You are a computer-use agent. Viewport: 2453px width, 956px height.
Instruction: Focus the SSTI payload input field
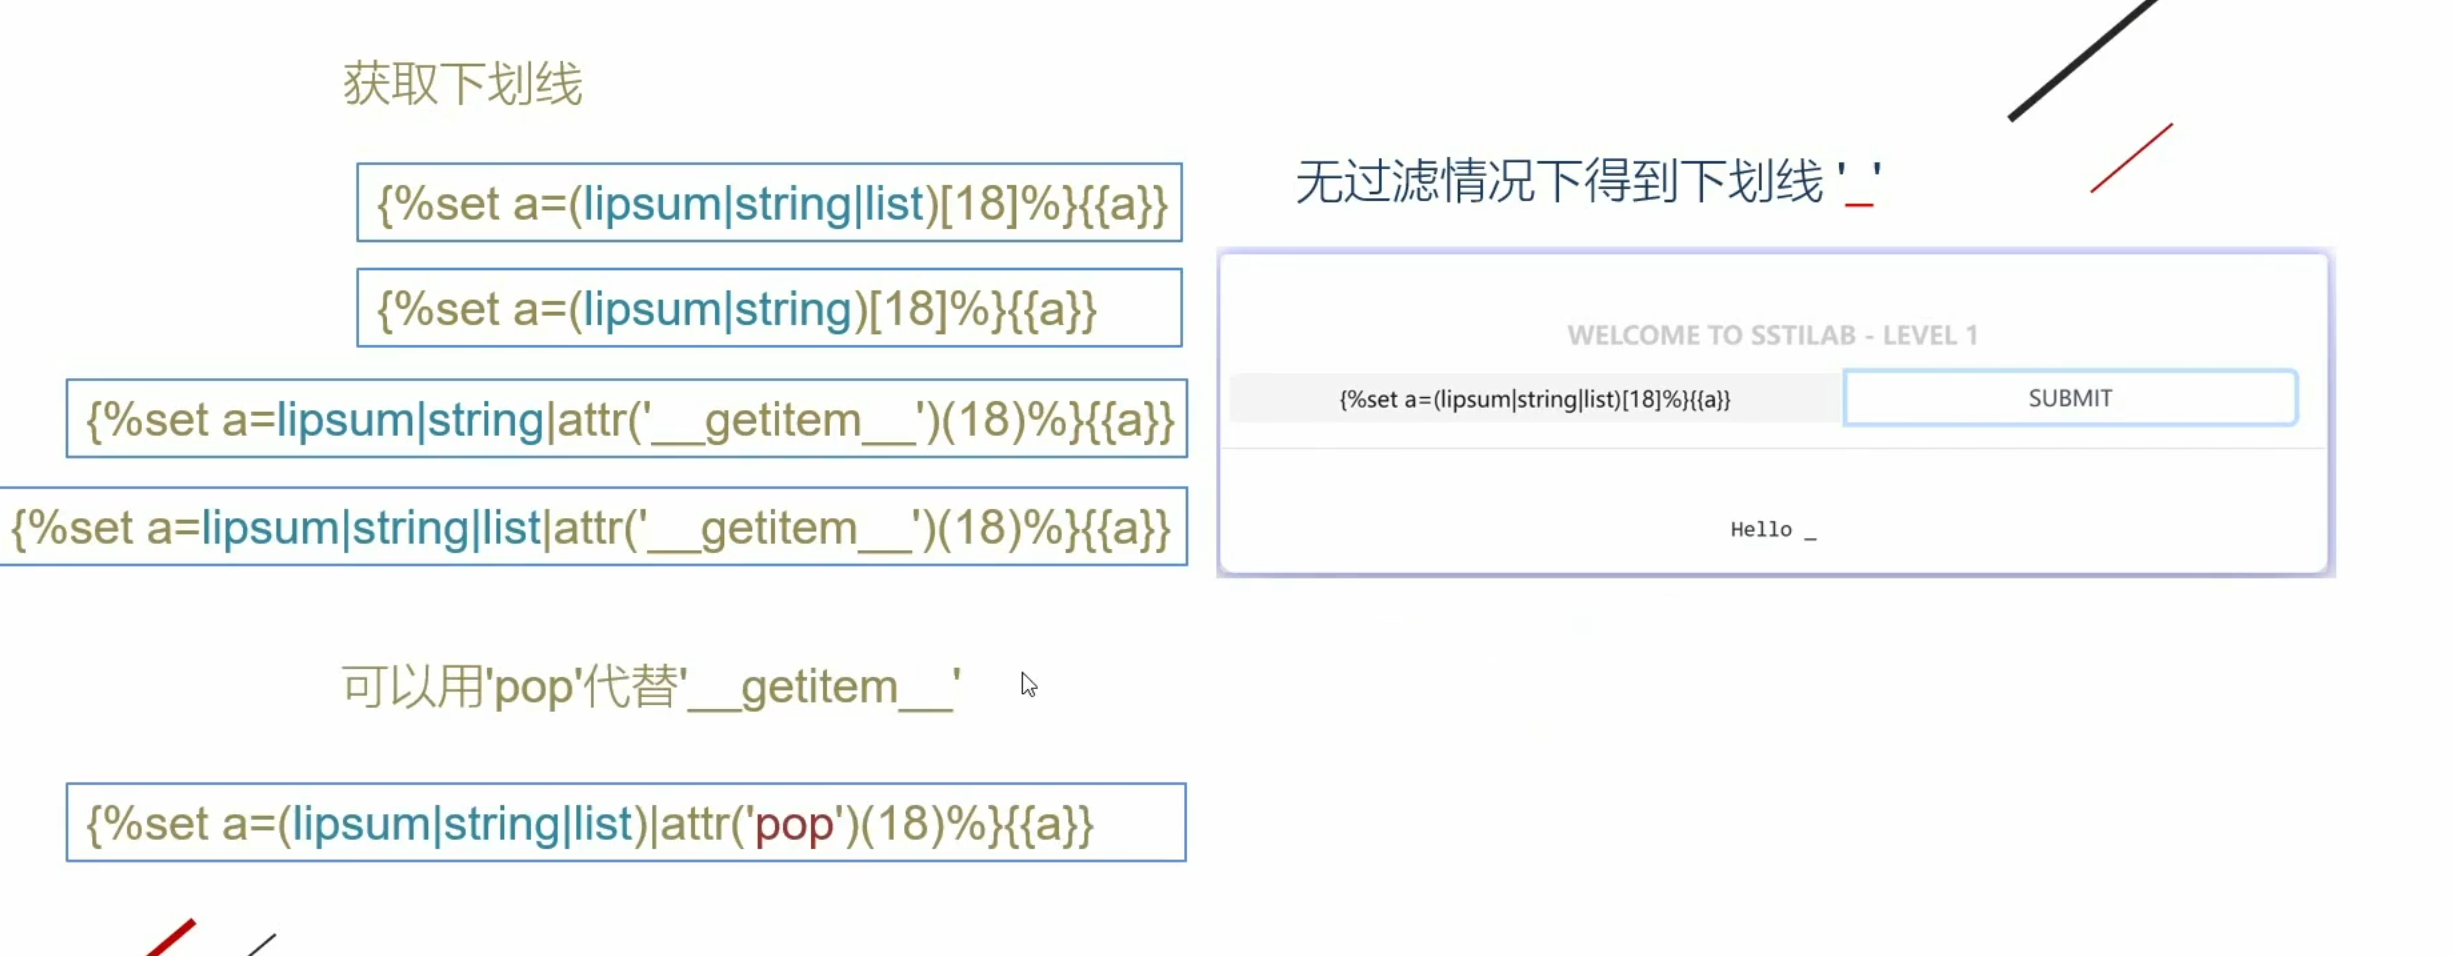[x=1535, y=399]
